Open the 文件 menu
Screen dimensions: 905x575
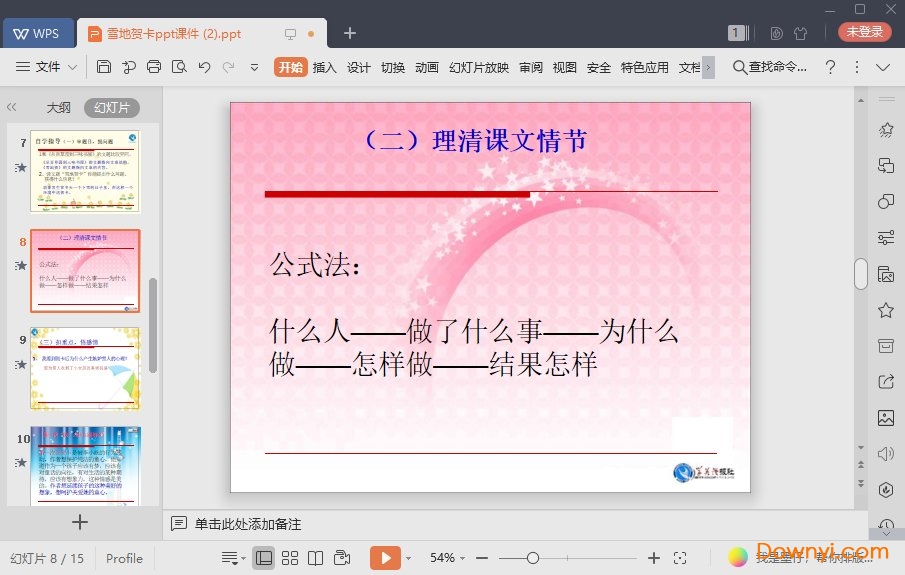pos(47,67)
